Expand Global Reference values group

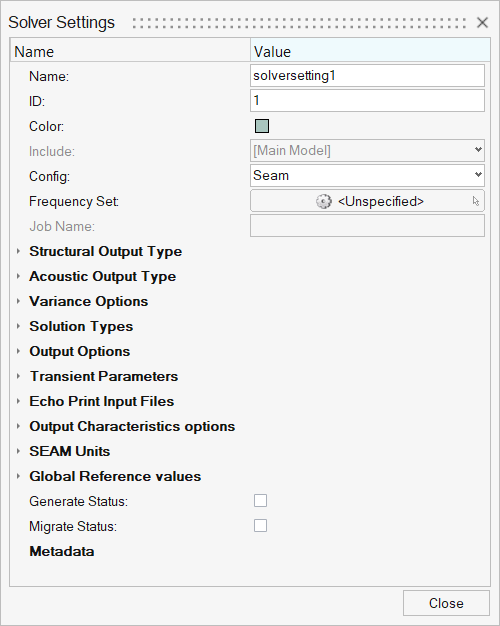tap(18, 476)
